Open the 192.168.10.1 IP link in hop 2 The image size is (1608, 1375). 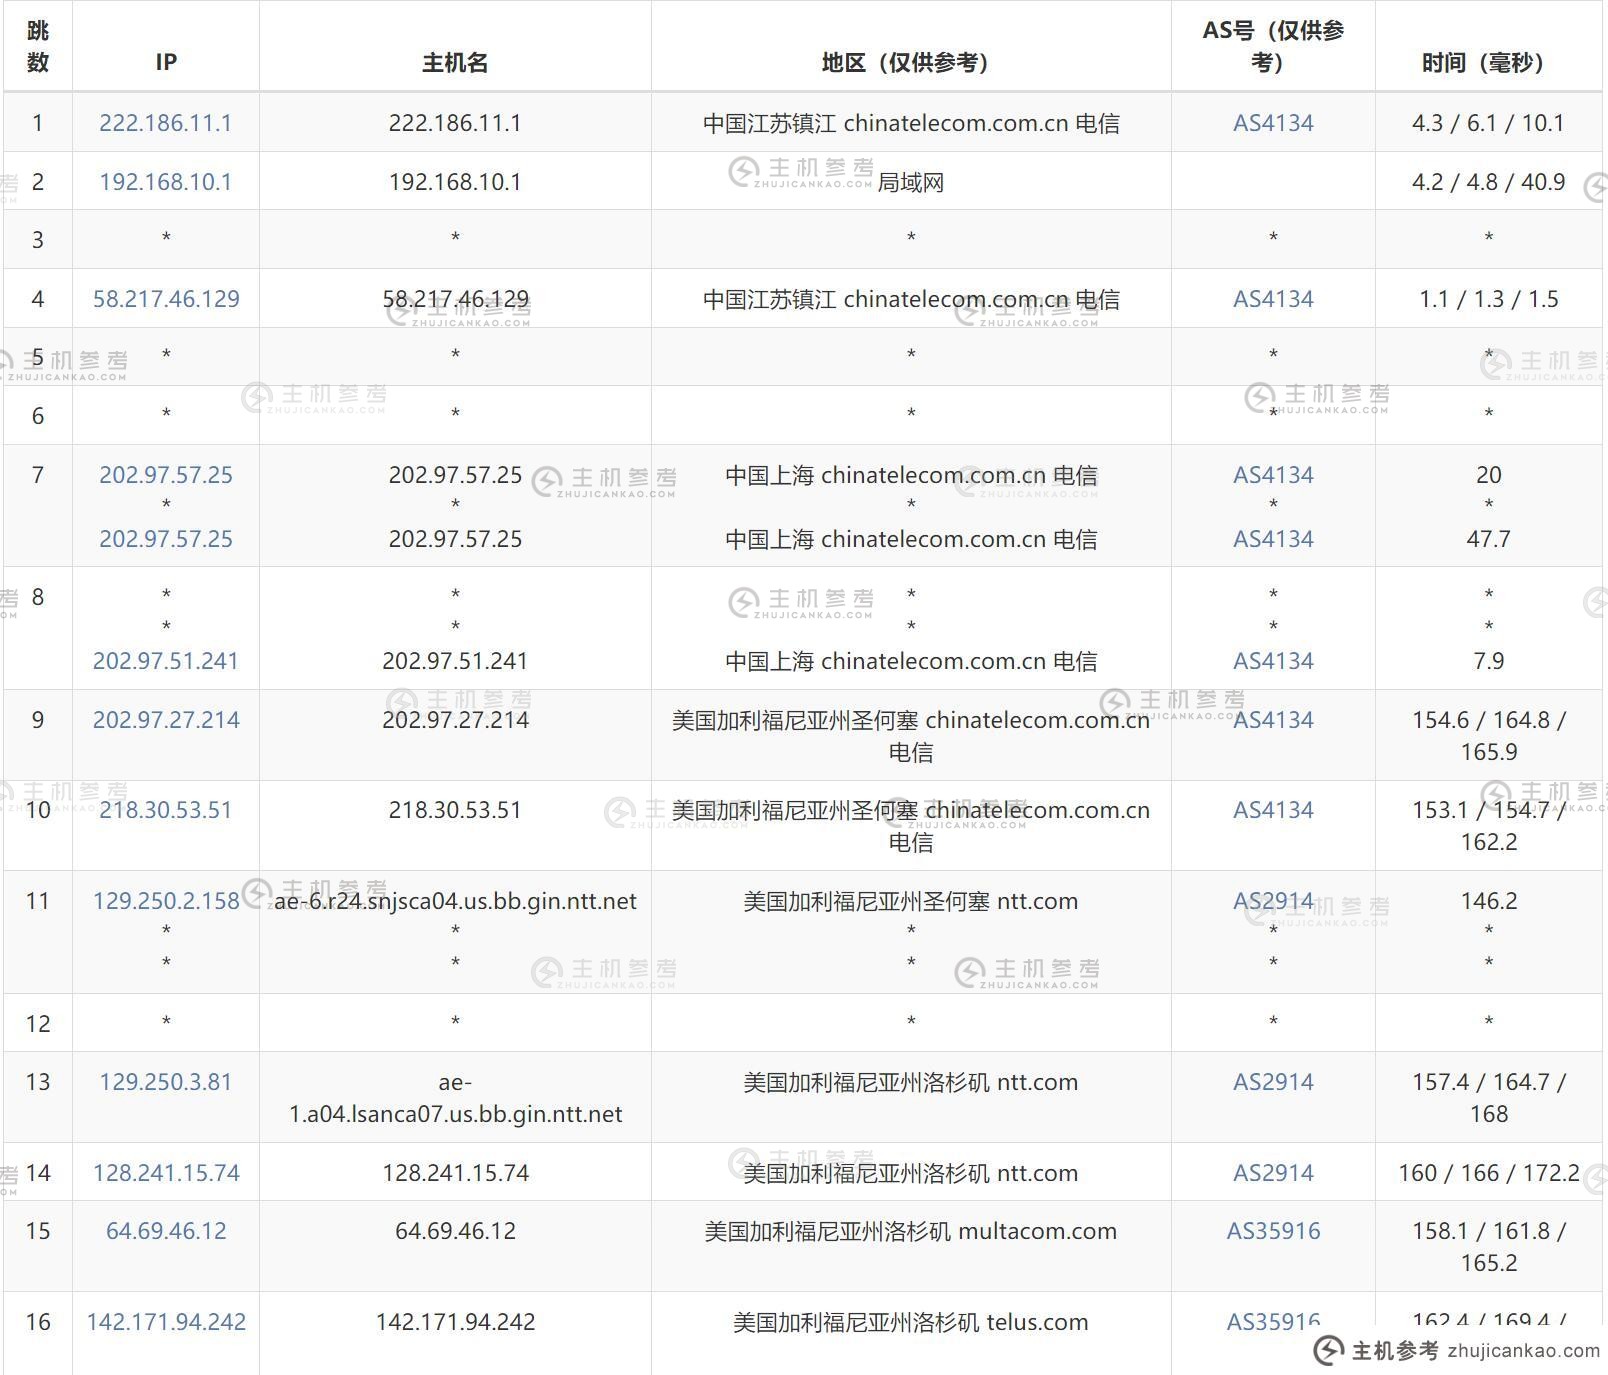pos(166,182)
